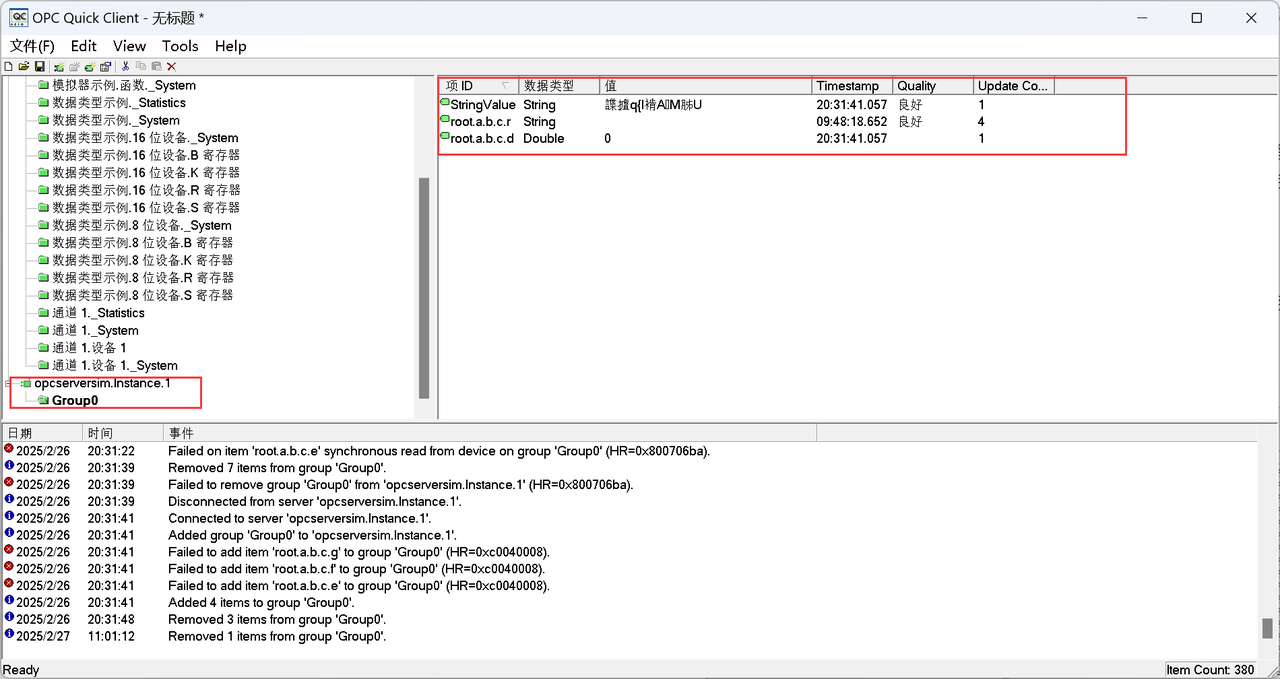Viewport: 1280px width, 679px height.
Task: Click the event log scrollbar thumb
Action: point(1267,628)
